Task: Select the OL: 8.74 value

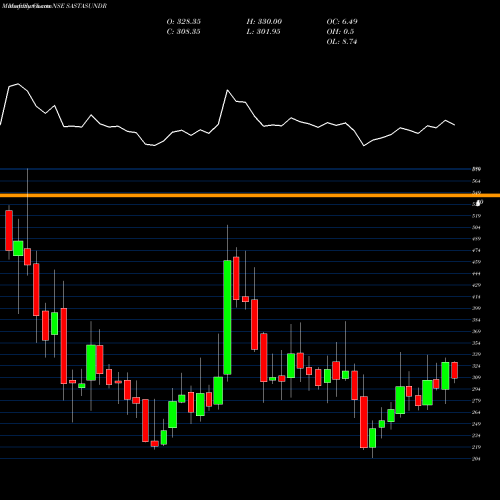Action: 342,42
